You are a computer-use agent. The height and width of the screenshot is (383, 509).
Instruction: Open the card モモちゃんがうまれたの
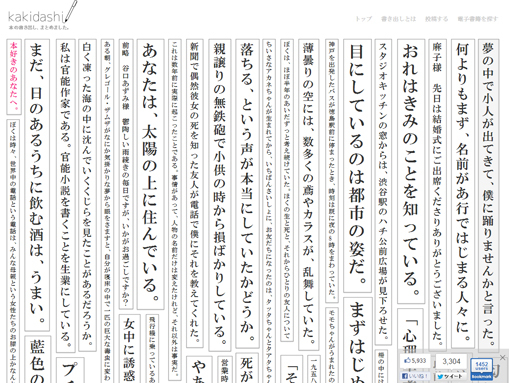click(x=332, y=345)
